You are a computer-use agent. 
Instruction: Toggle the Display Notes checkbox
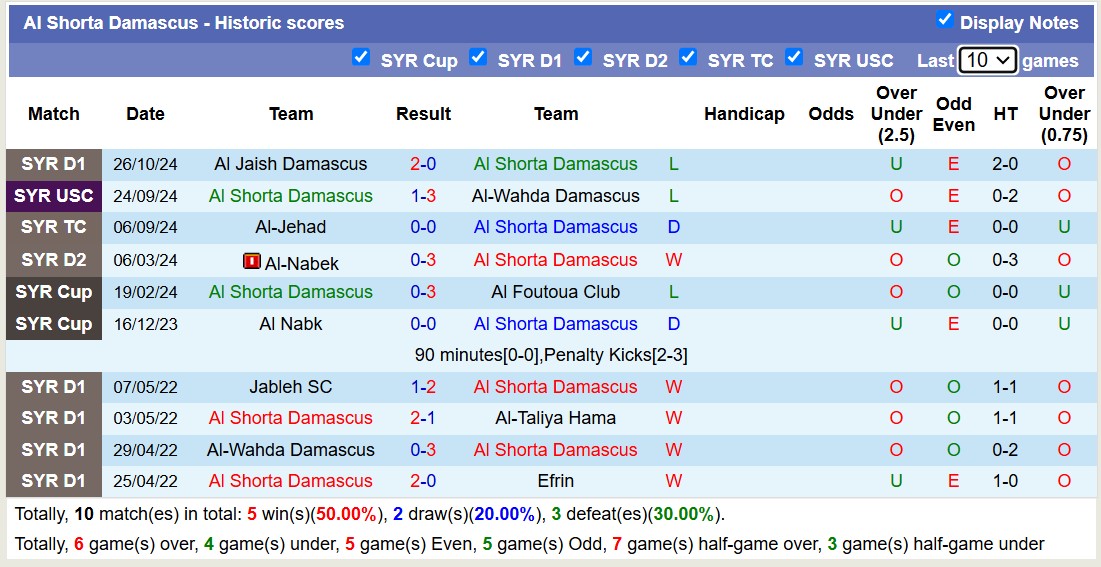coord(944,20)
